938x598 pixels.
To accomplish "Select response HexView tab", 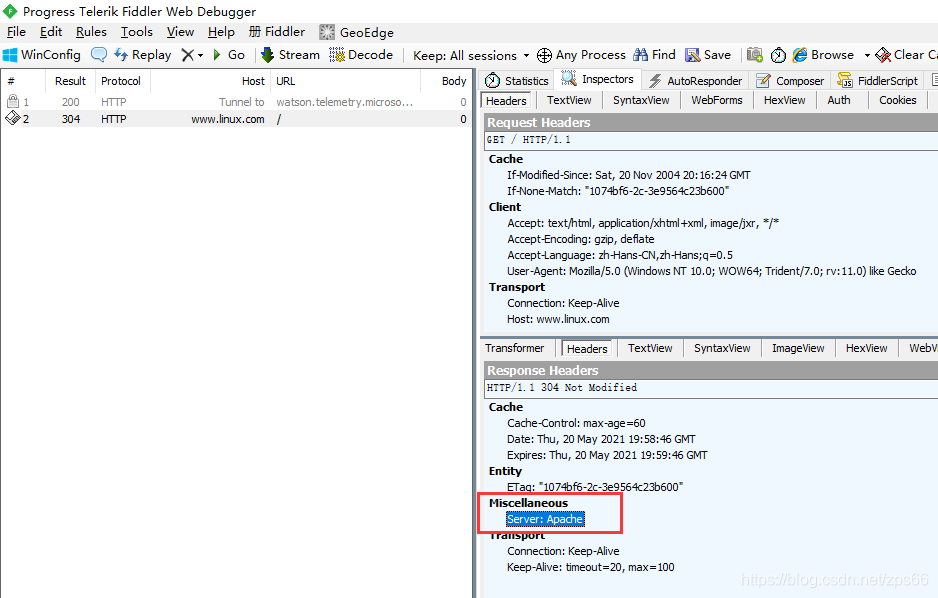I will click(866, 348).
